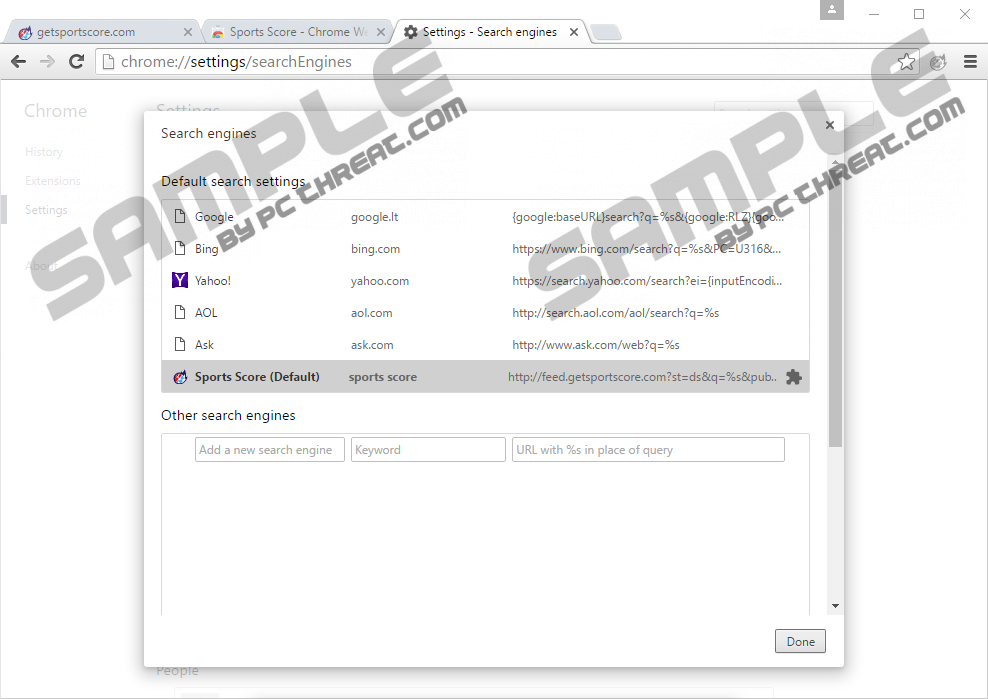The image size is (988, 699).
Task: Focus the Add a new search engine field
Action: tap(270, 449)
